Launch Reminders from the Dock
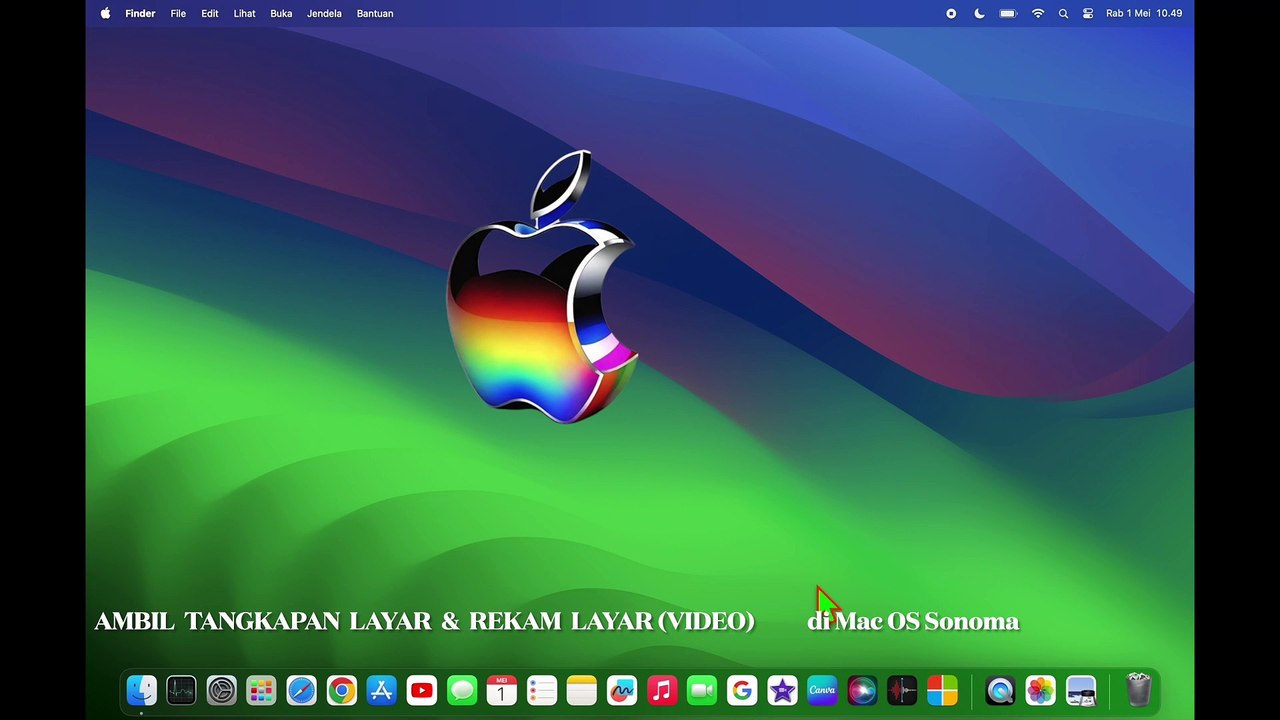This screenshot has height=720, width=1280. click(x=541, y=690)
